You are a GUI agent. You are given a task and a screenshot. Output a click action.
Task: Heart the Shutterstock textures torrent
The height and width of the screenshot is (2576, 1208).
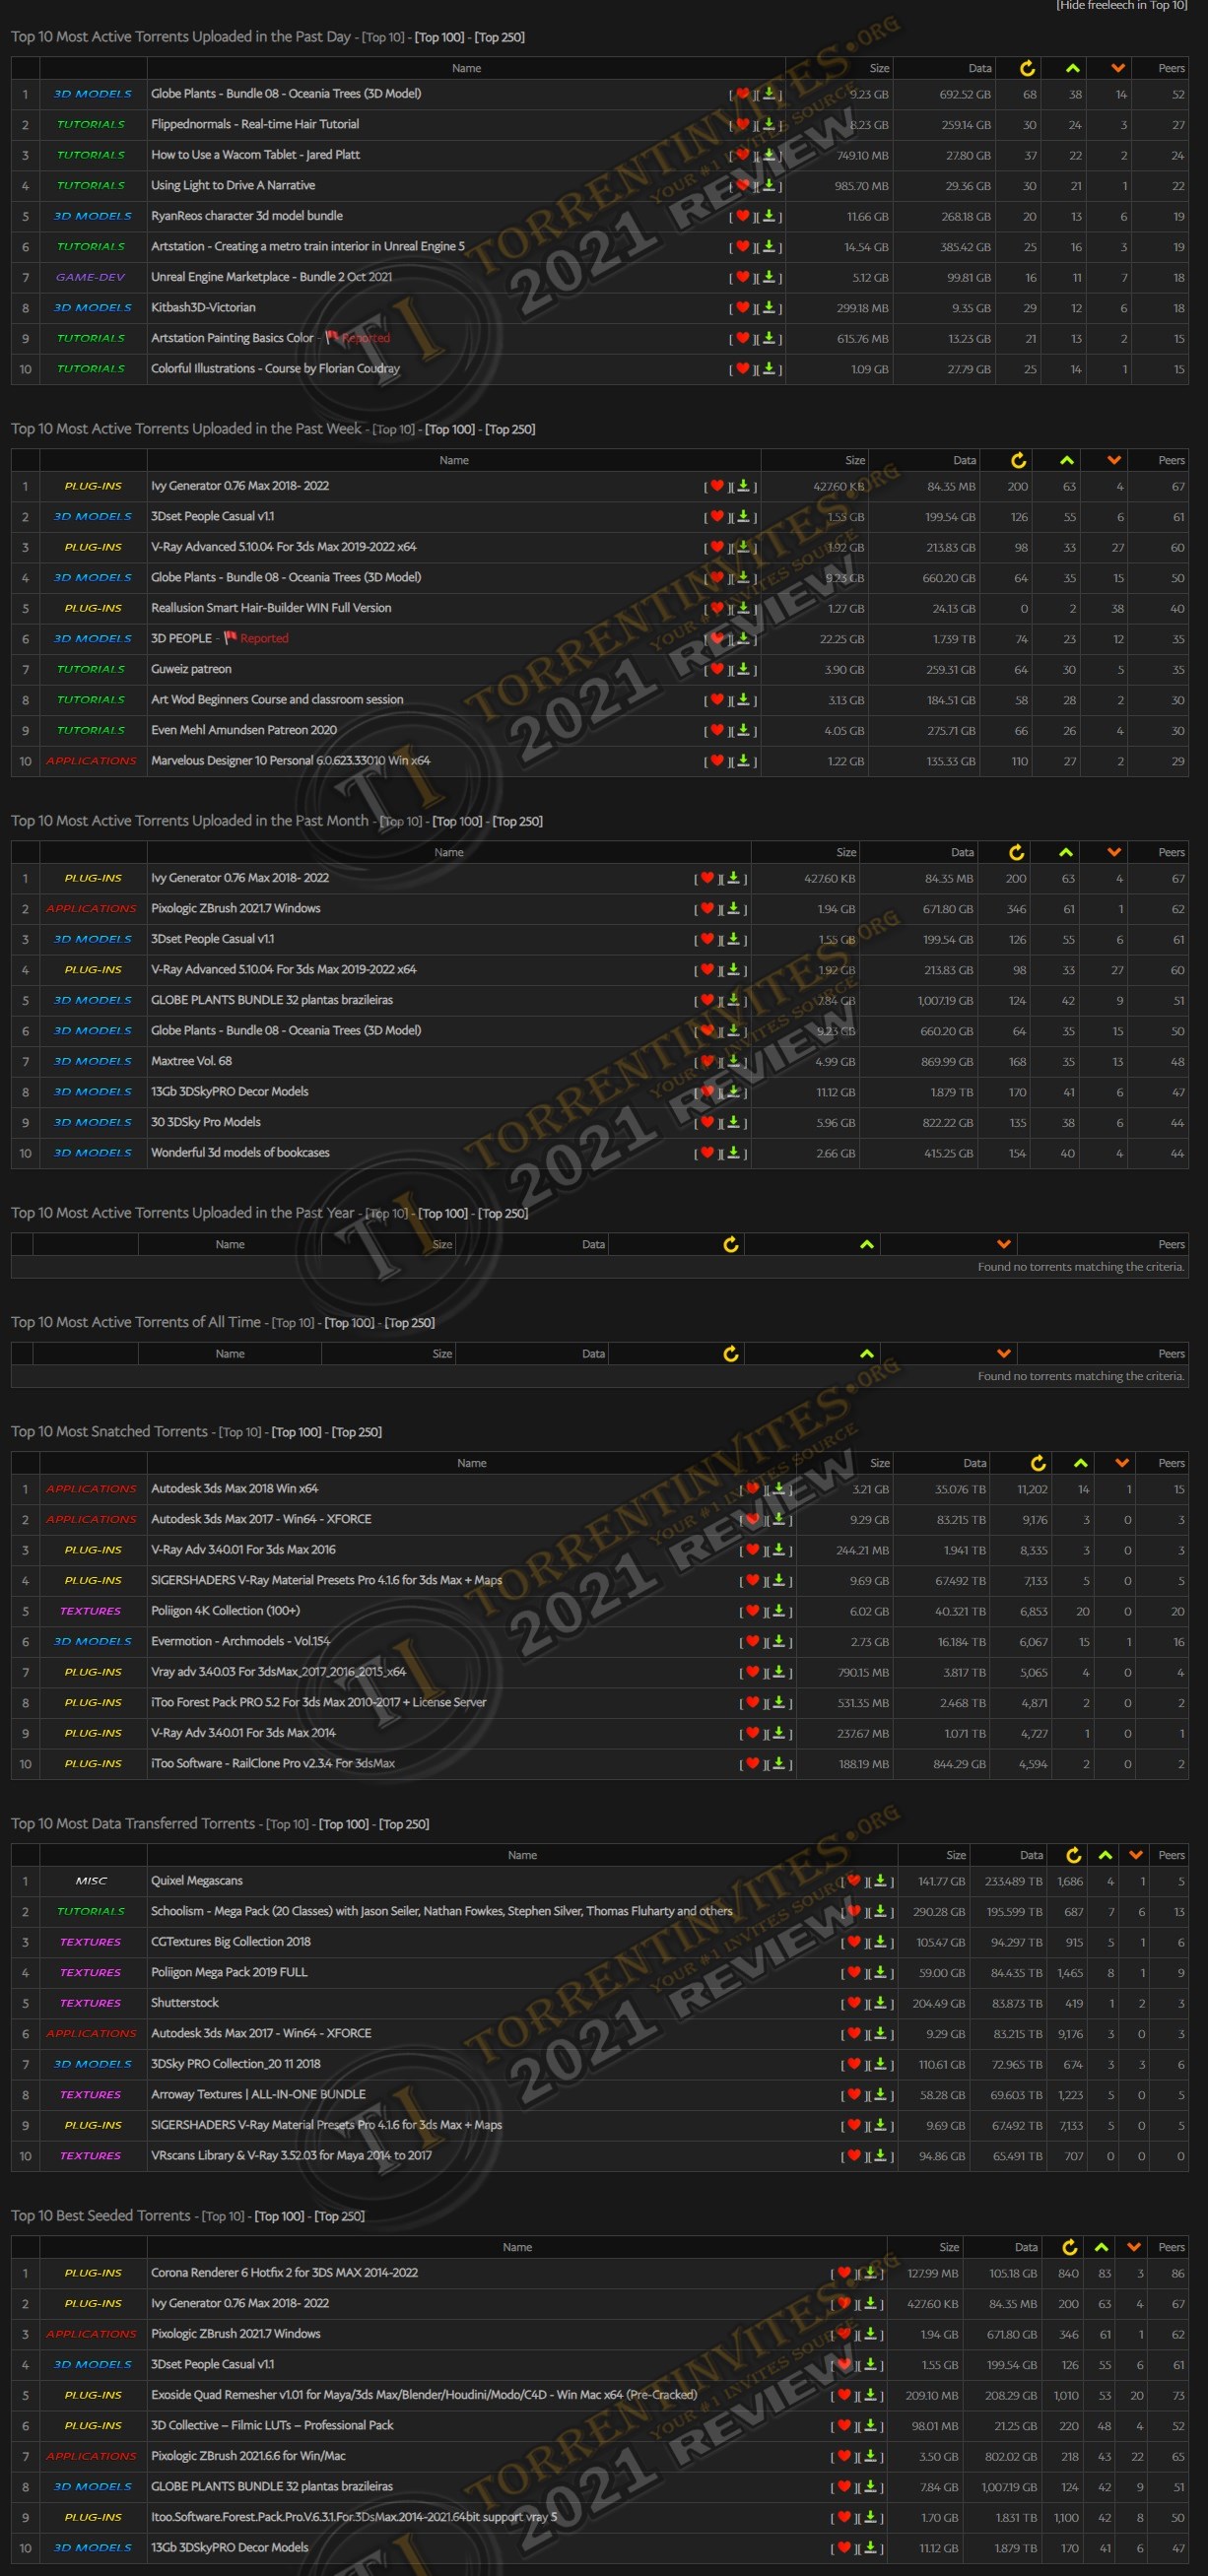(x=854, y=2003)
